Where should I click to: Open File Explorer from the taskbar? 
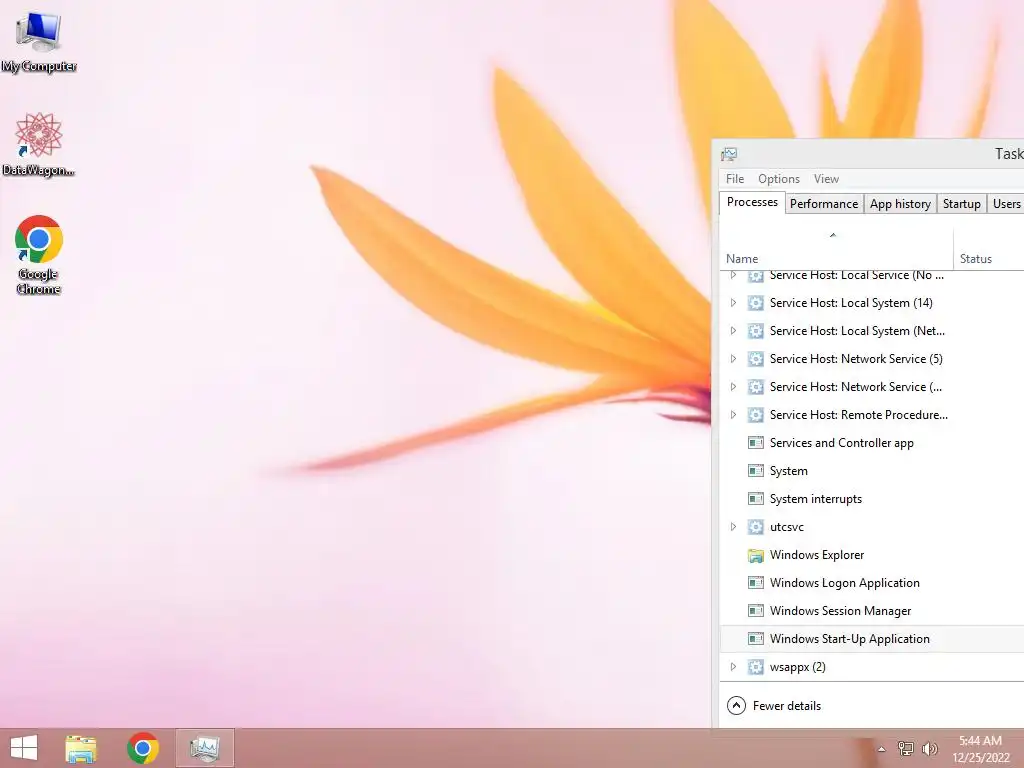pyautogui.click(x=81, y=748)
